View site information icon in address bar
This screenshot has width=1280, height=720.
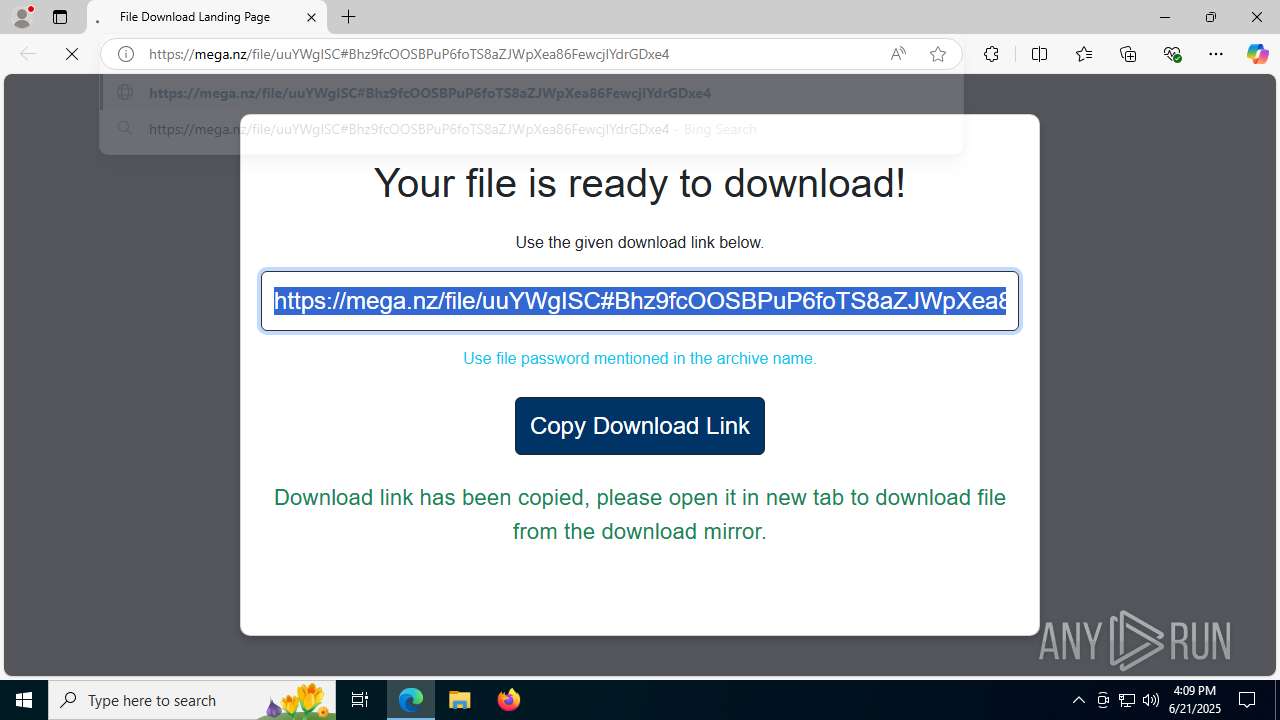point(126,54)
